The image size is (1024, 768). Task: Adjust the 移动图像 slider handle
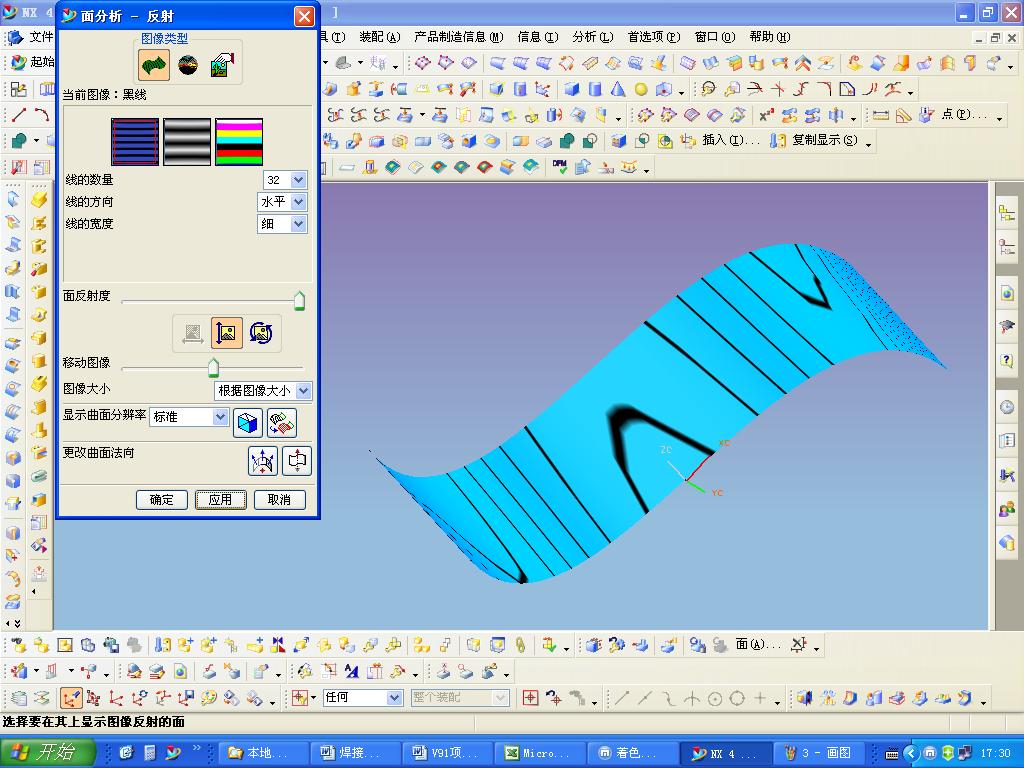coord(214,368)
